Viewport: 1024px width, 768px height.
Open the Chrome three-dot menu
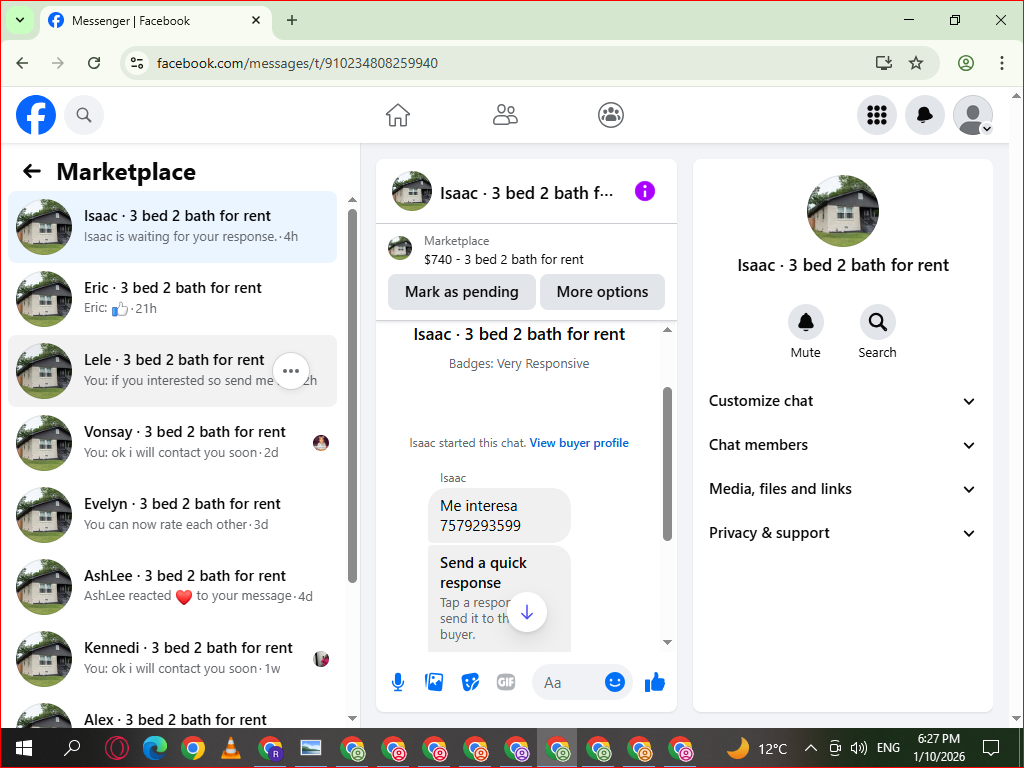tap(1002, 63)
